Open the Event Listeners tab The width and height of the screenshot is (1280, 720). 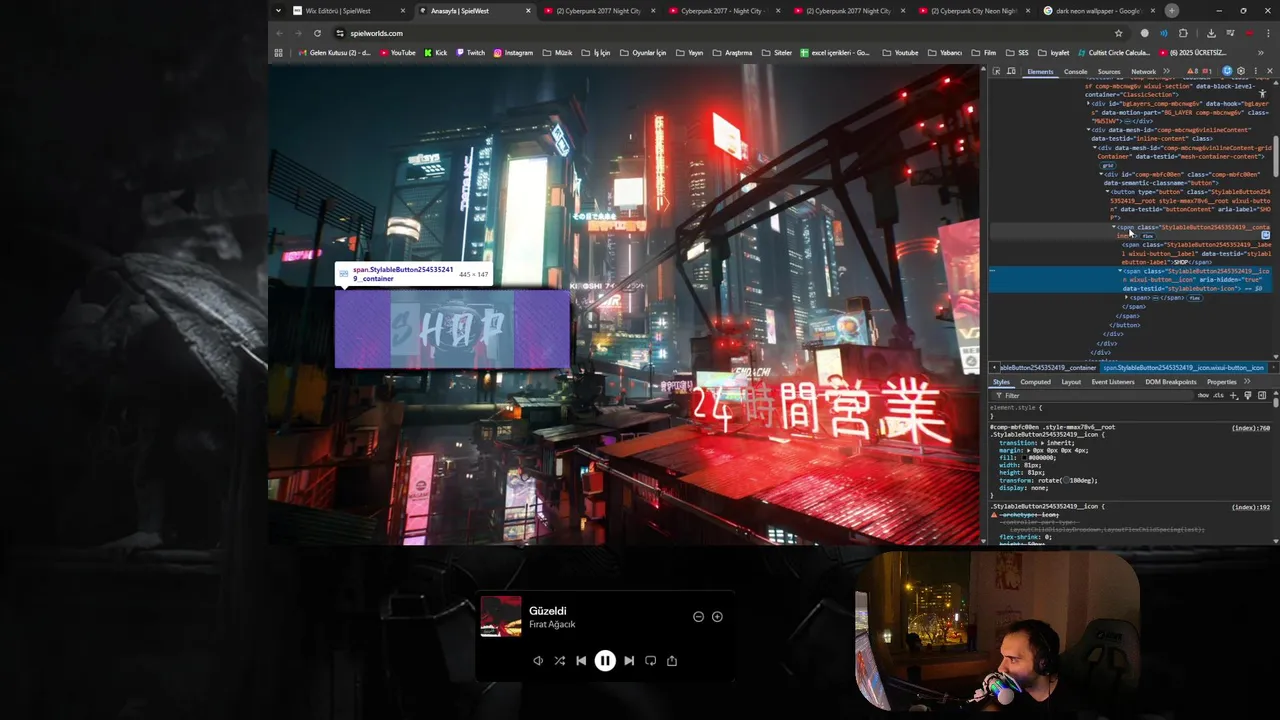pyautogui.click(x=1113, y=382)
